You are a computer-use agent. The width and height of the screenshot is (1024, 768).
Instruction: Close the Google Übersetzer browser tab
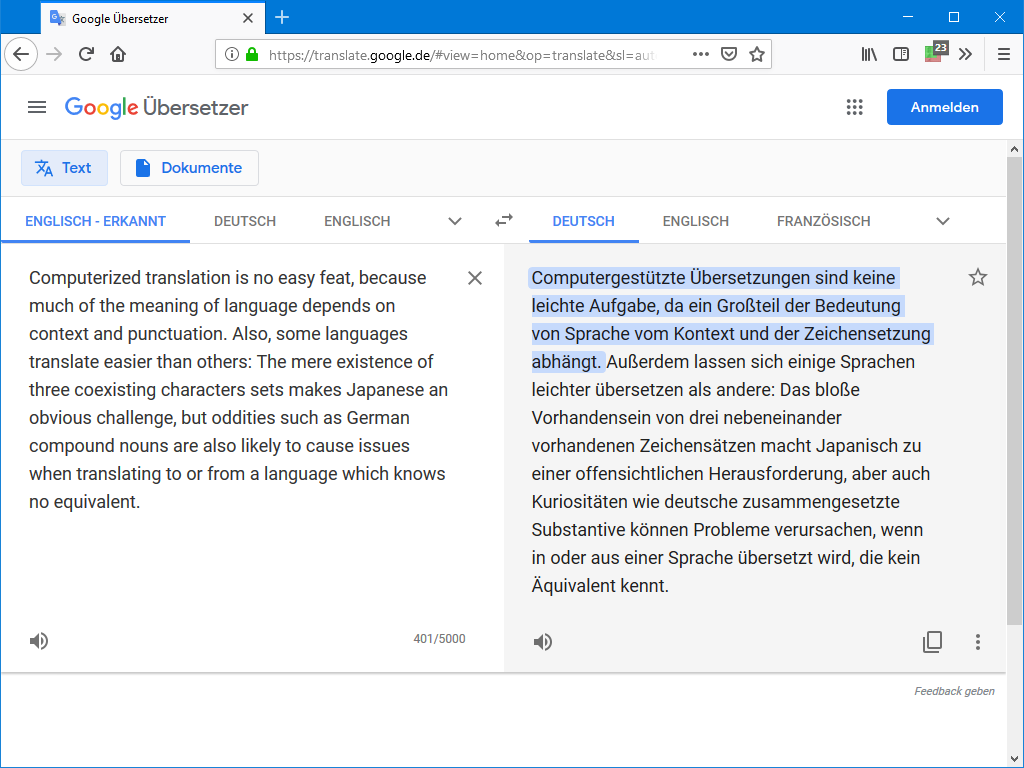click(248, 18)
